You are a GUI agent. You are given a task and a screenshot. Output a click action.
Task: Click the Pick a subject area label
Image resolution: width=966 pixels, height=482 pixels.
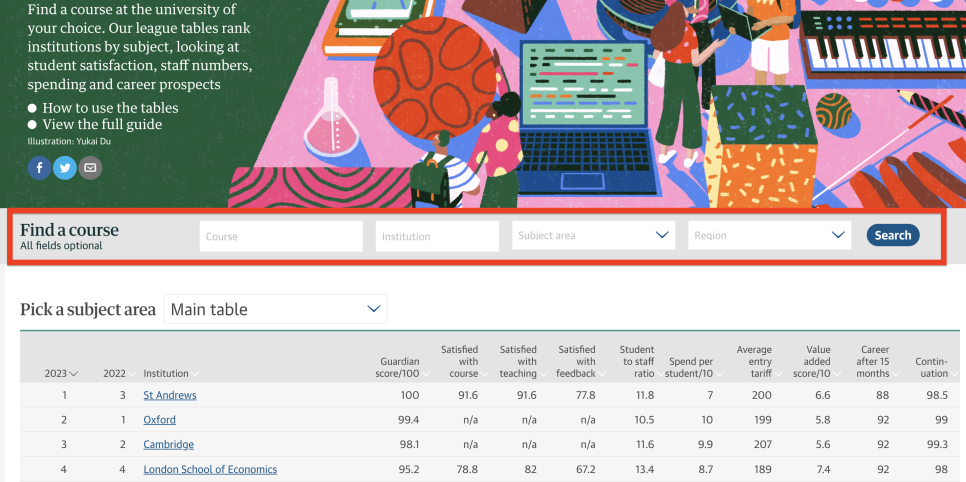click(x=88, y=309)
